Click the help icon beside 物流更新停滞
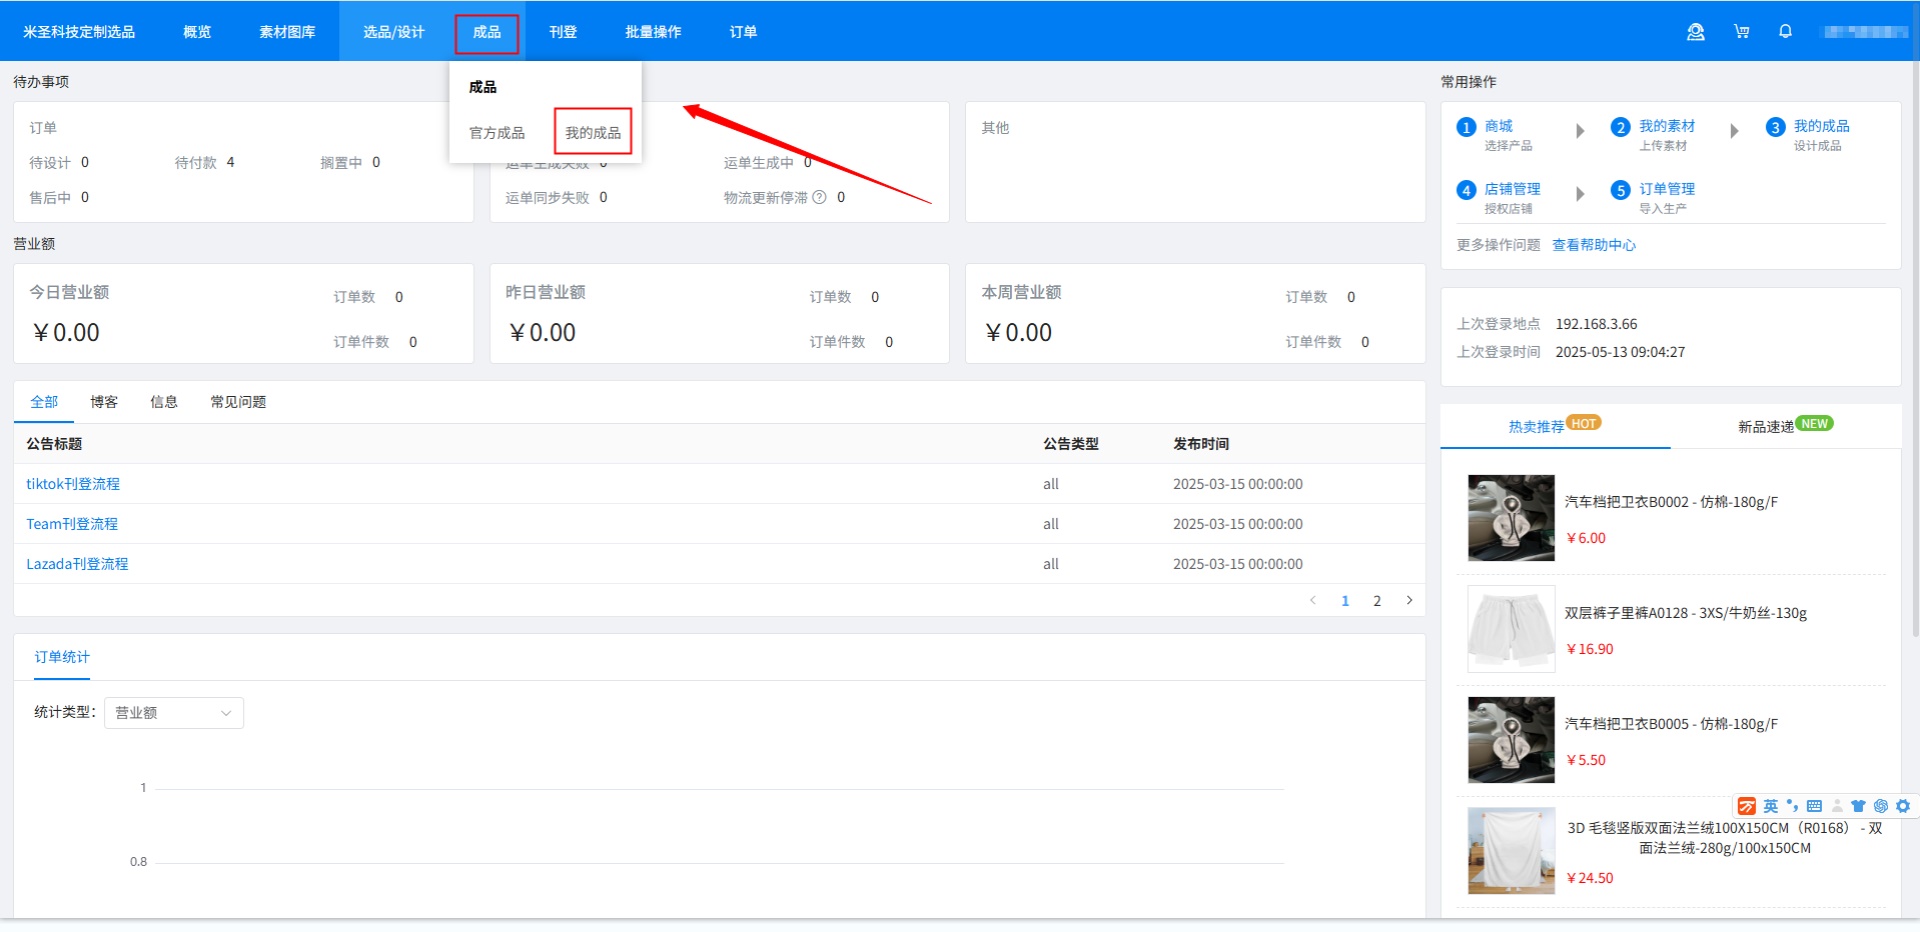 click(x=819, y=197)
